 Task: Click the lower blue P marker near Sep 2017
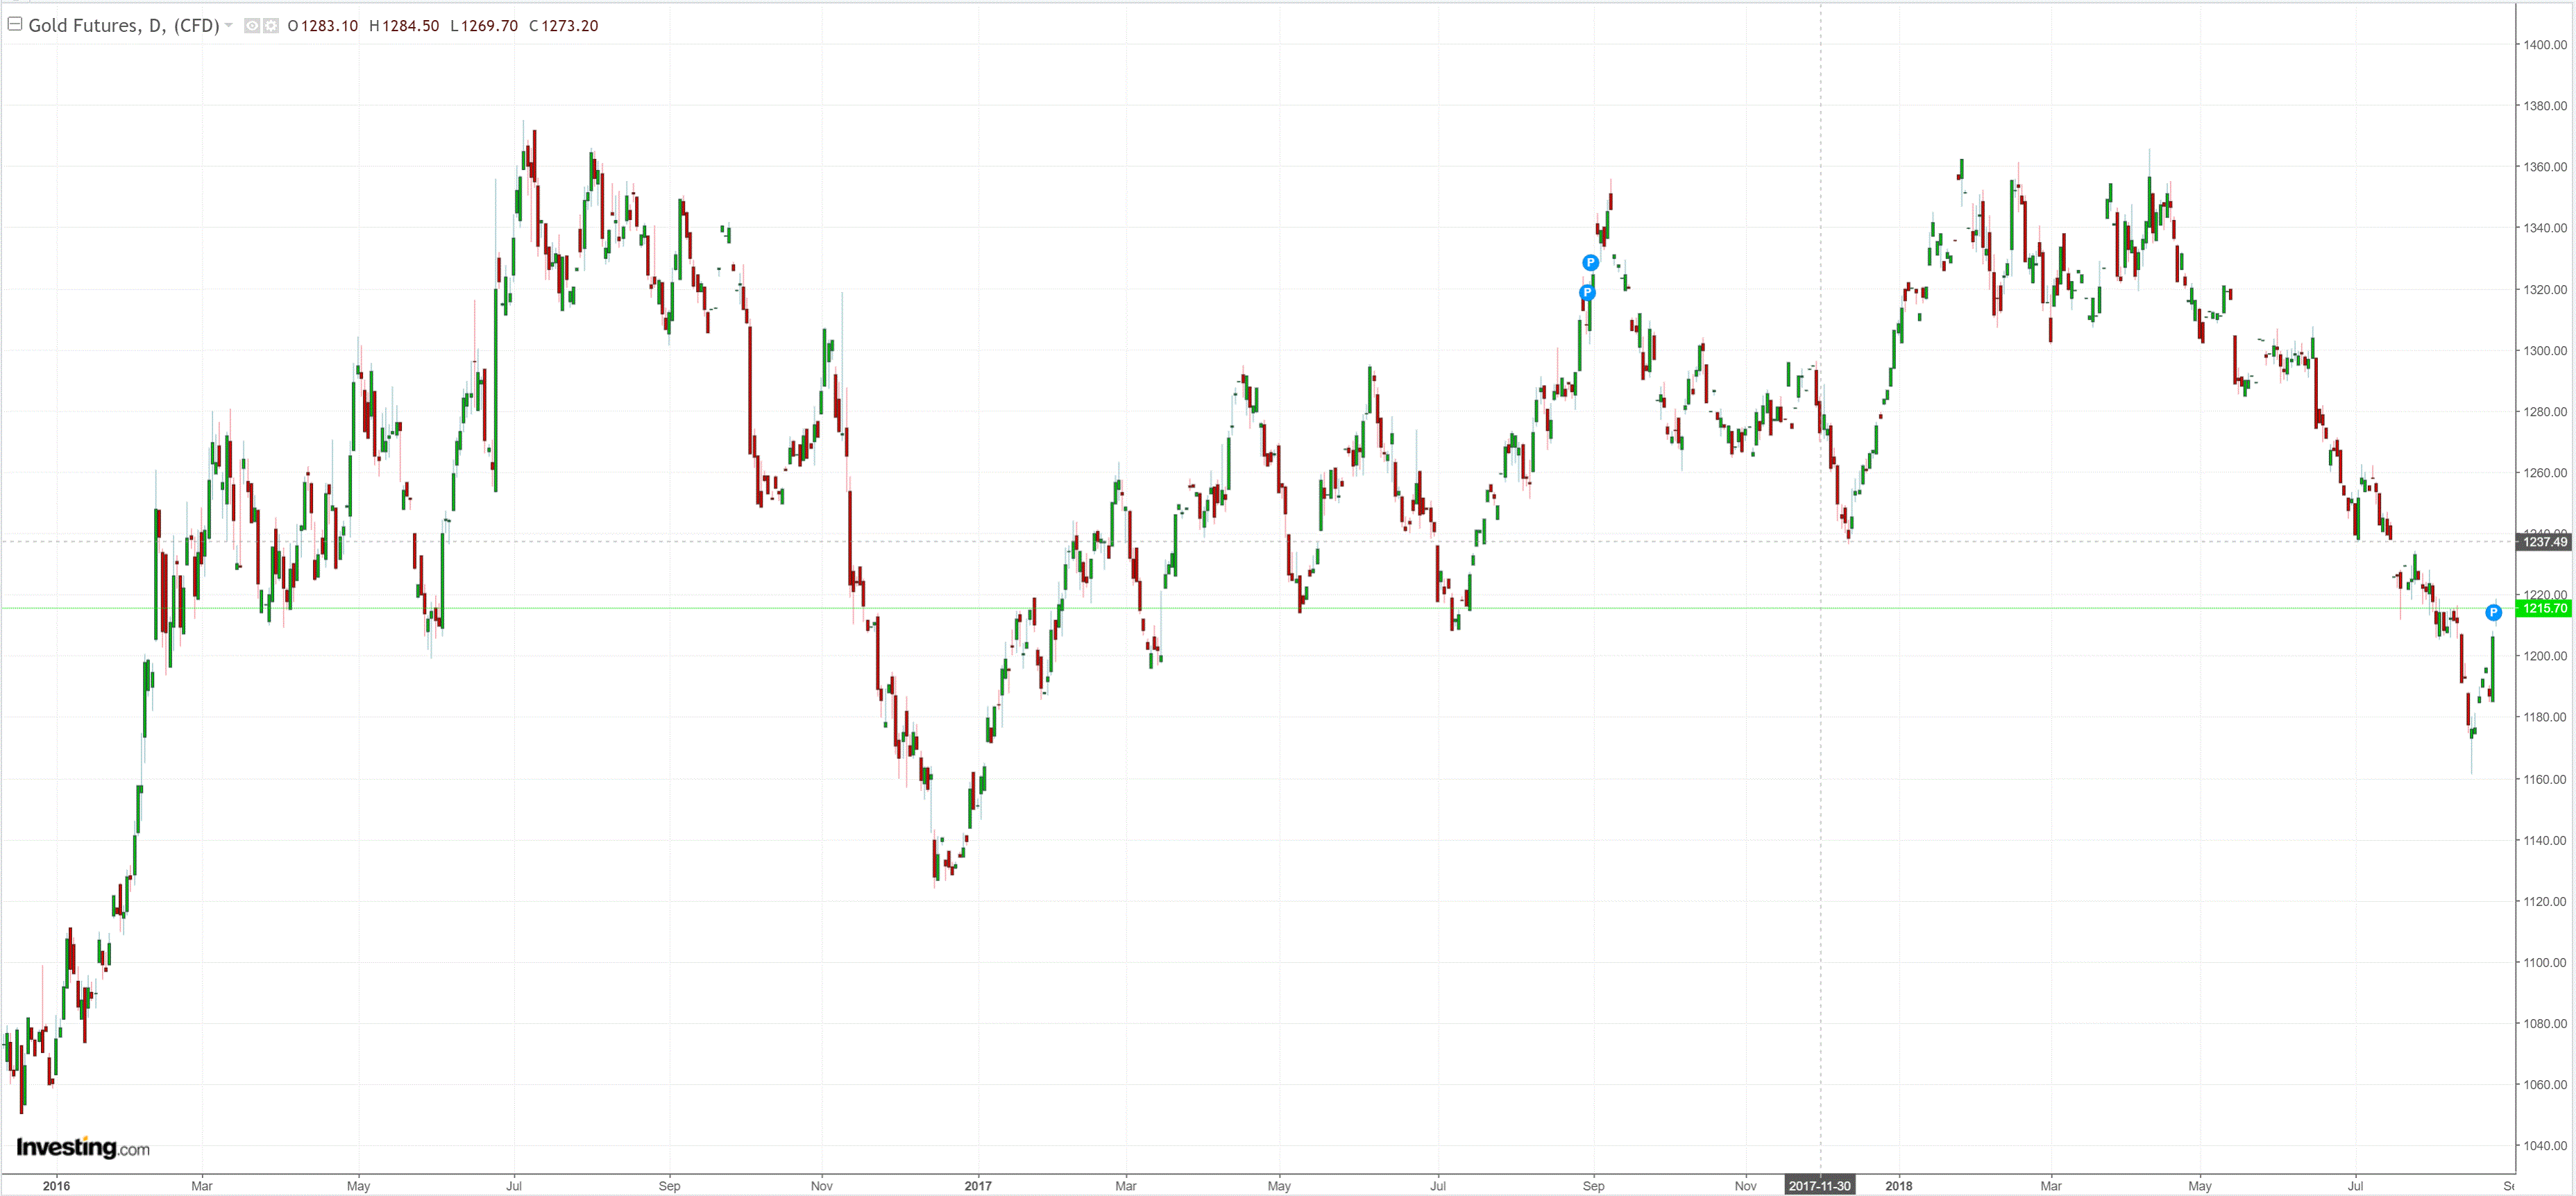click(x=1587, y=293)
